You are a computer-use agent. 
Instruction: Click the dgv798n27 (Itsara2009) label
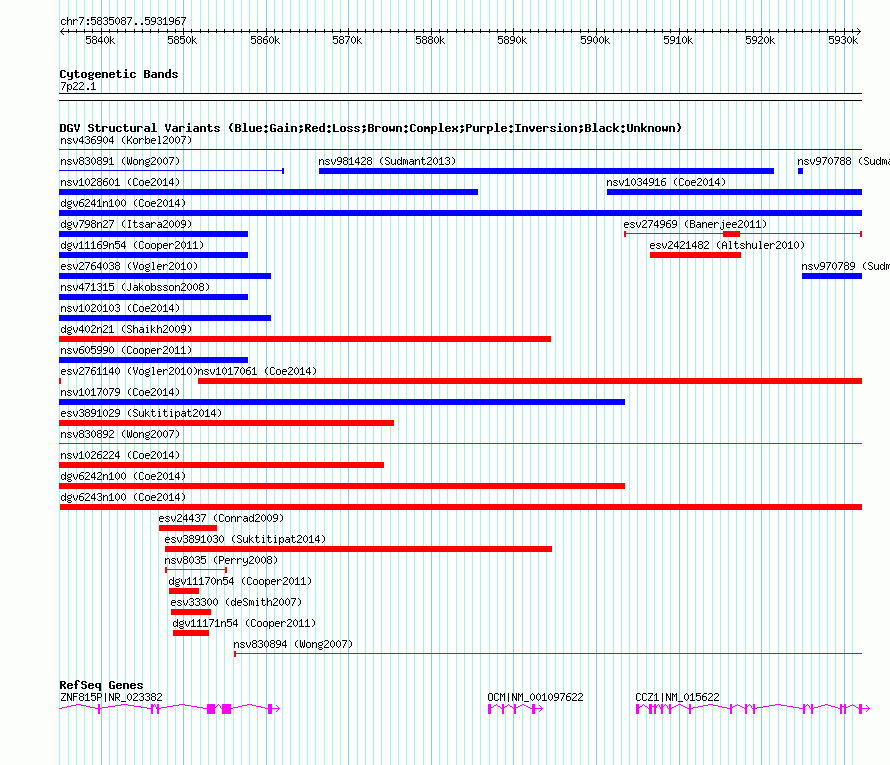point(126,224)
